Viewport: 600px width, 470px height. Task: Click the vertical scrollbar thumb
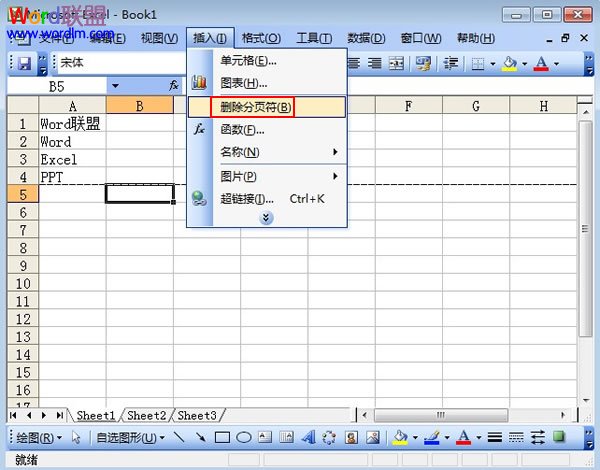coord(585,229)
